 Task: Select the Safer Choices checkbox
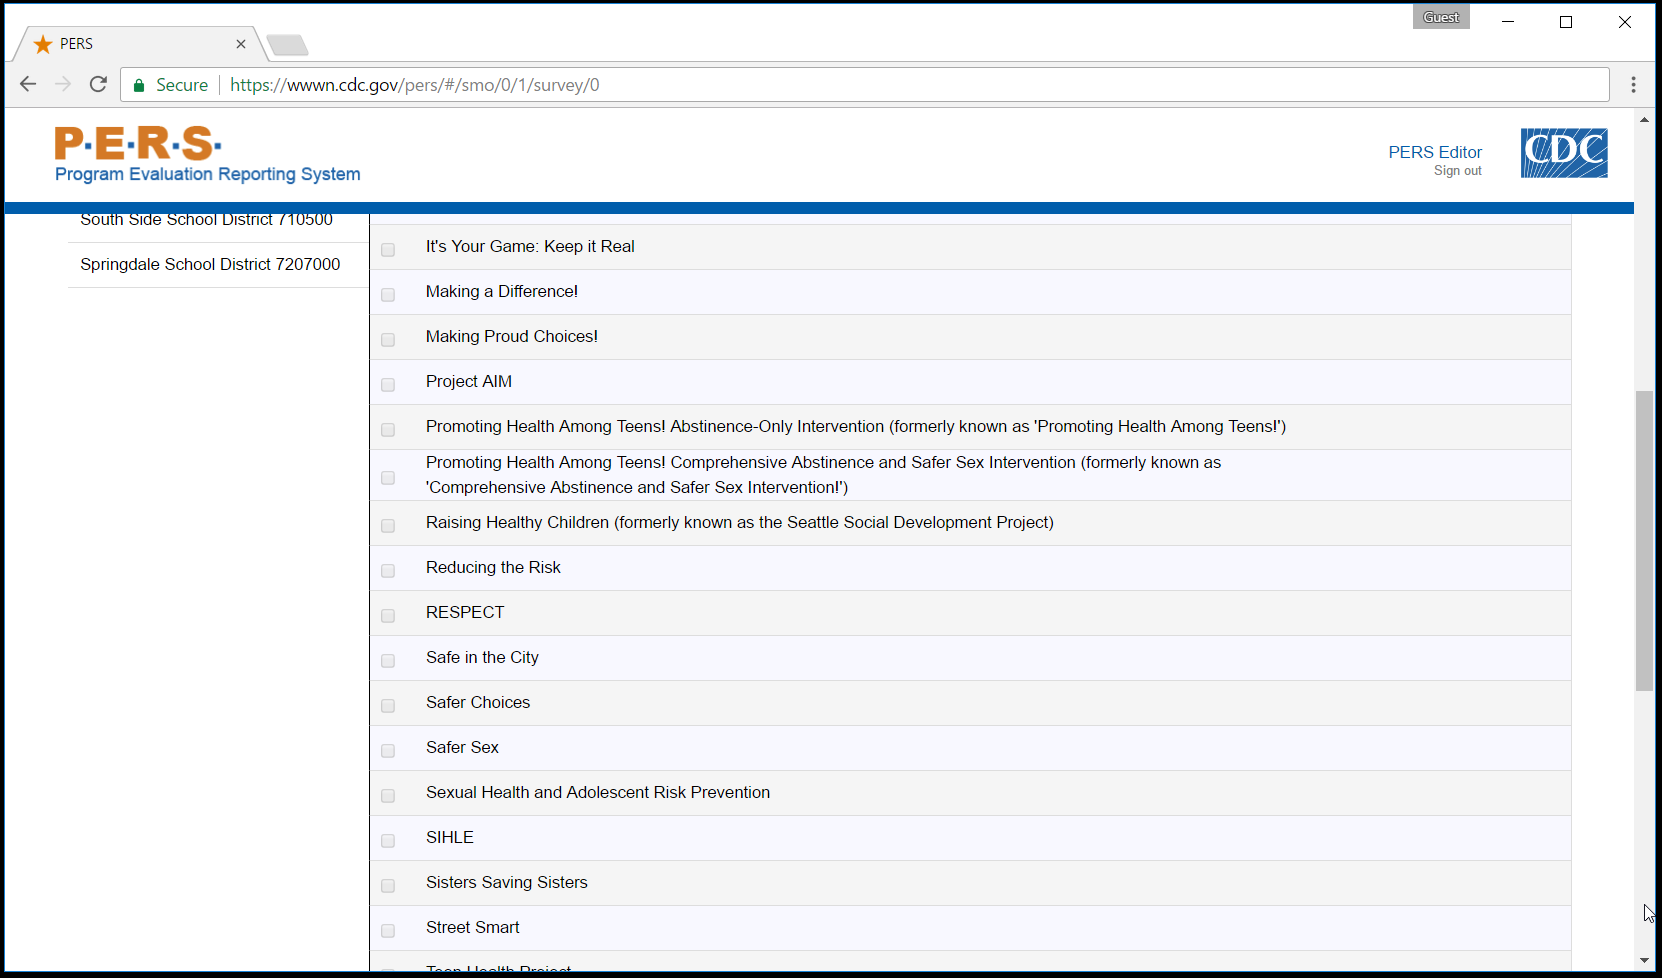point(388,705)
